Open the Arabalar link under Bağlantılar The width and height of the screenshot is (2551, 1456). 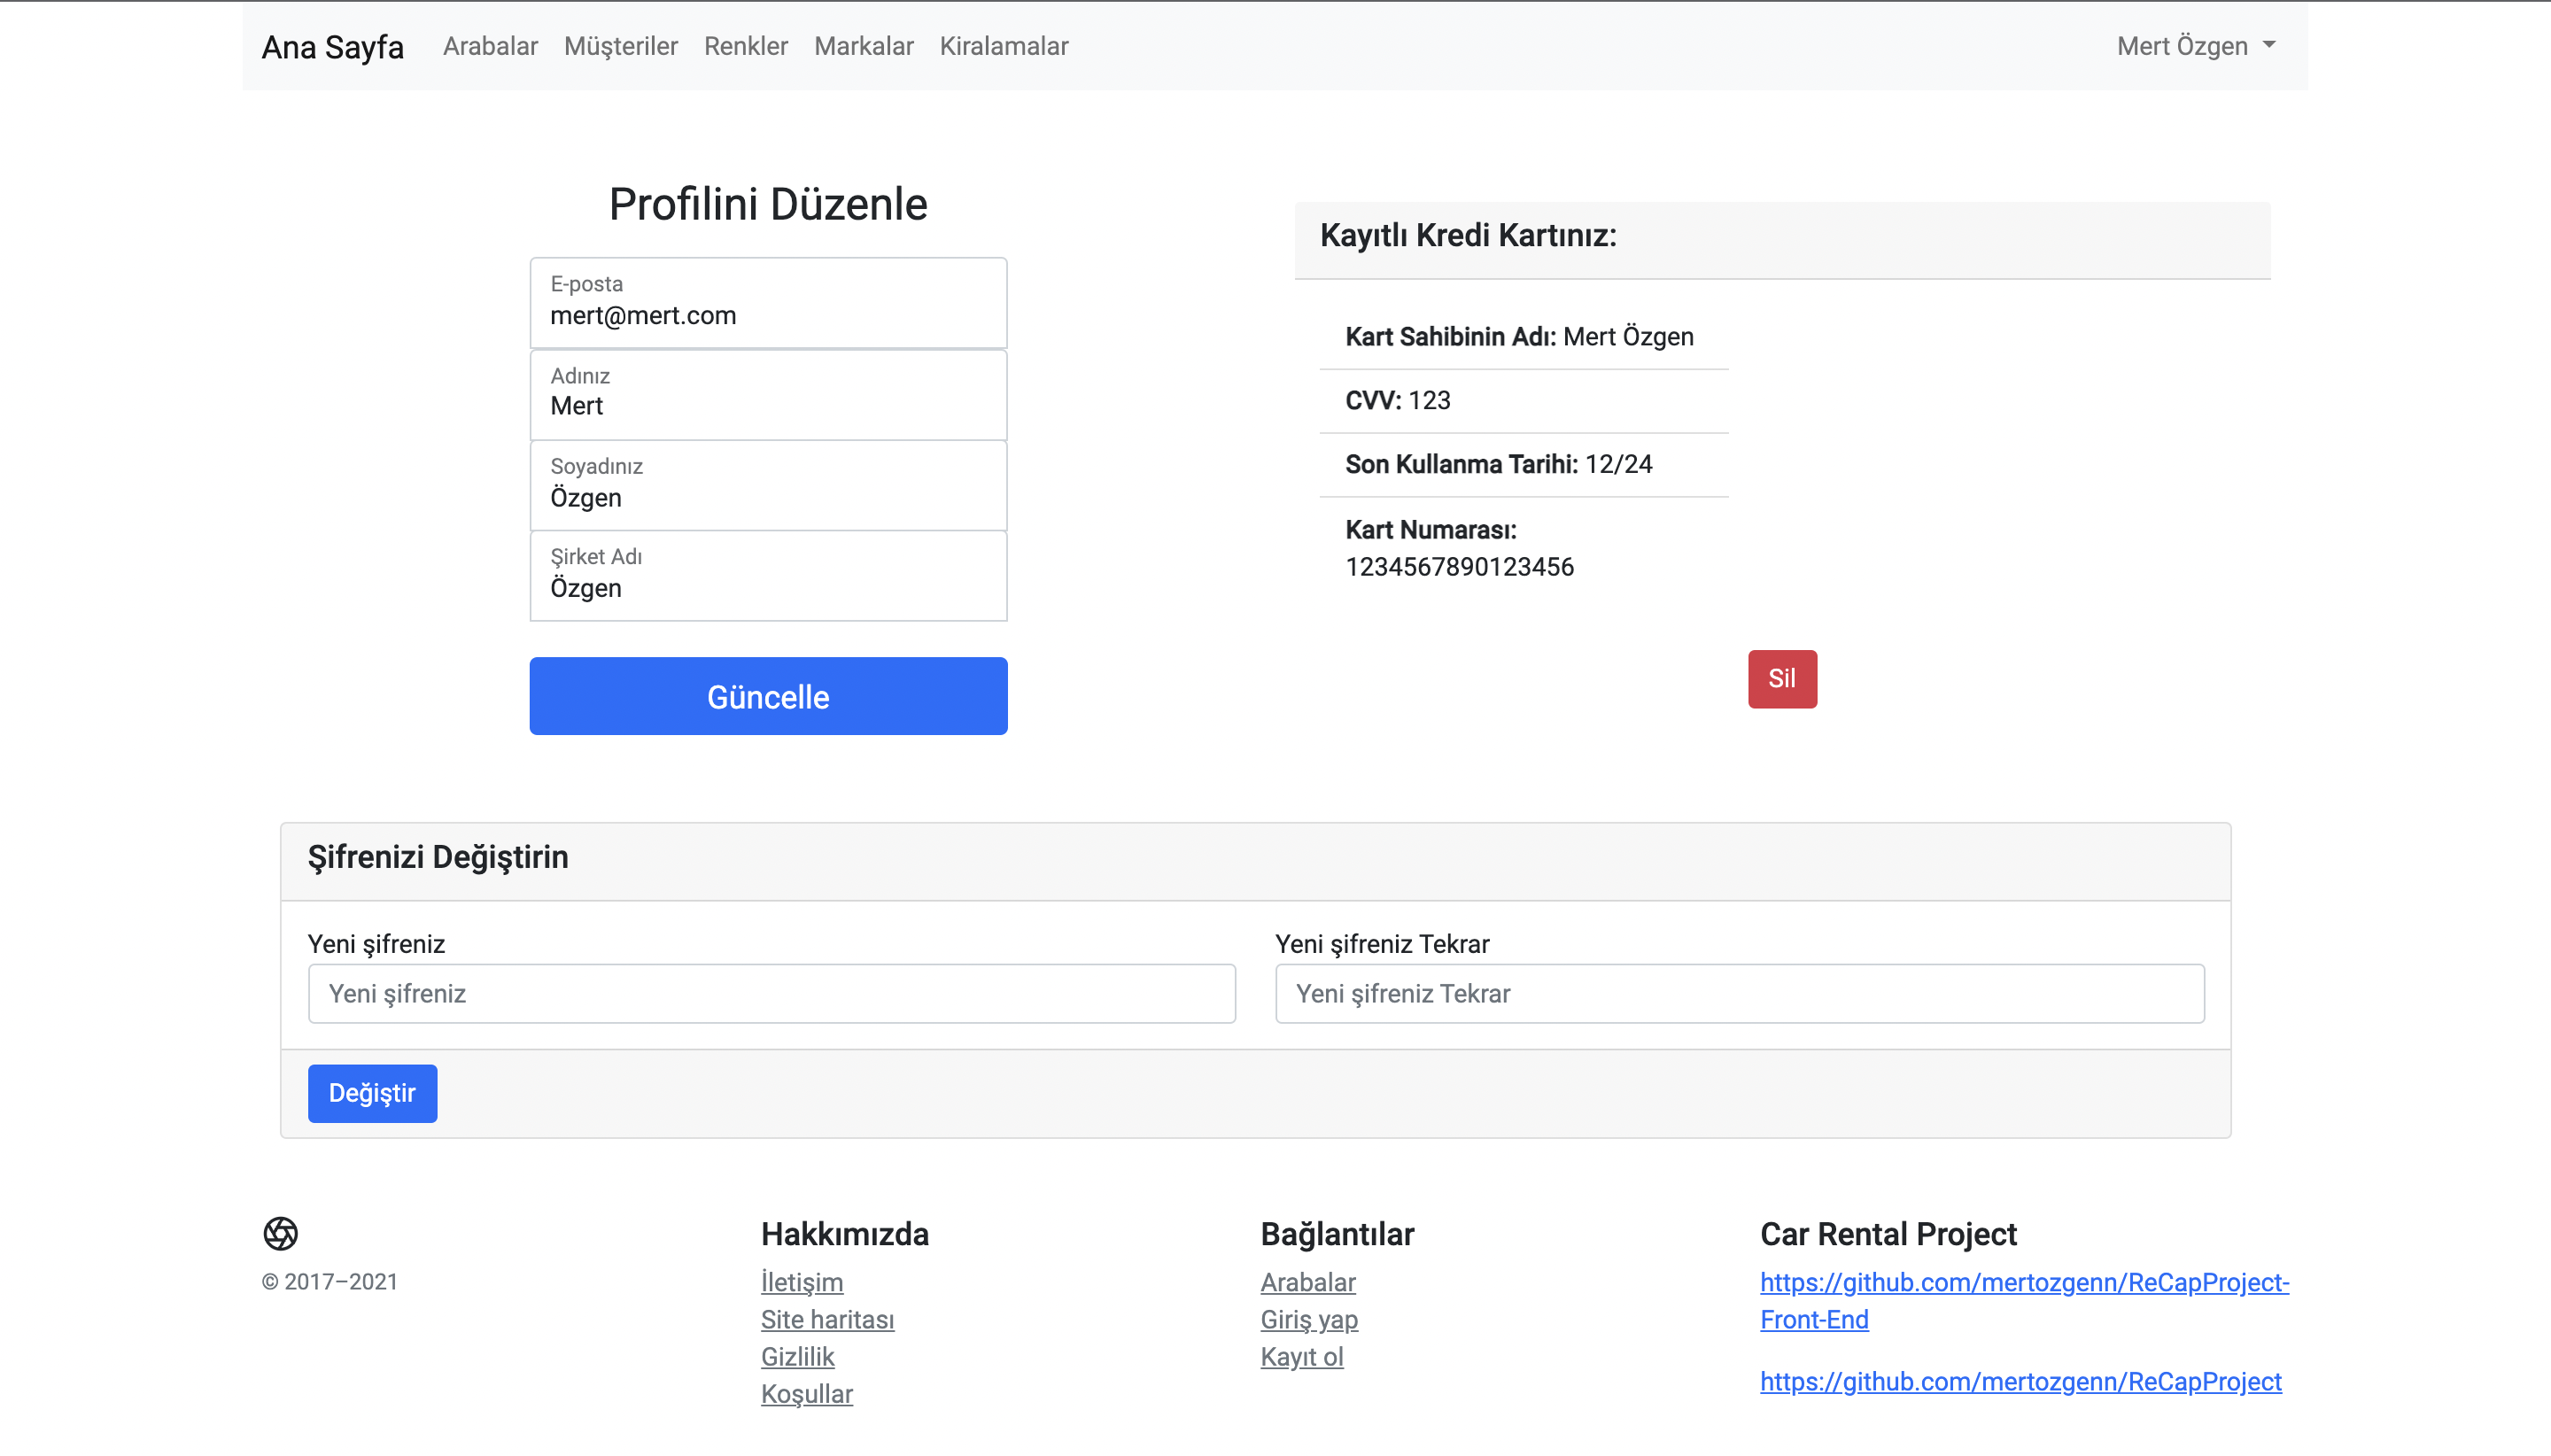(x=1308, y=1282)
